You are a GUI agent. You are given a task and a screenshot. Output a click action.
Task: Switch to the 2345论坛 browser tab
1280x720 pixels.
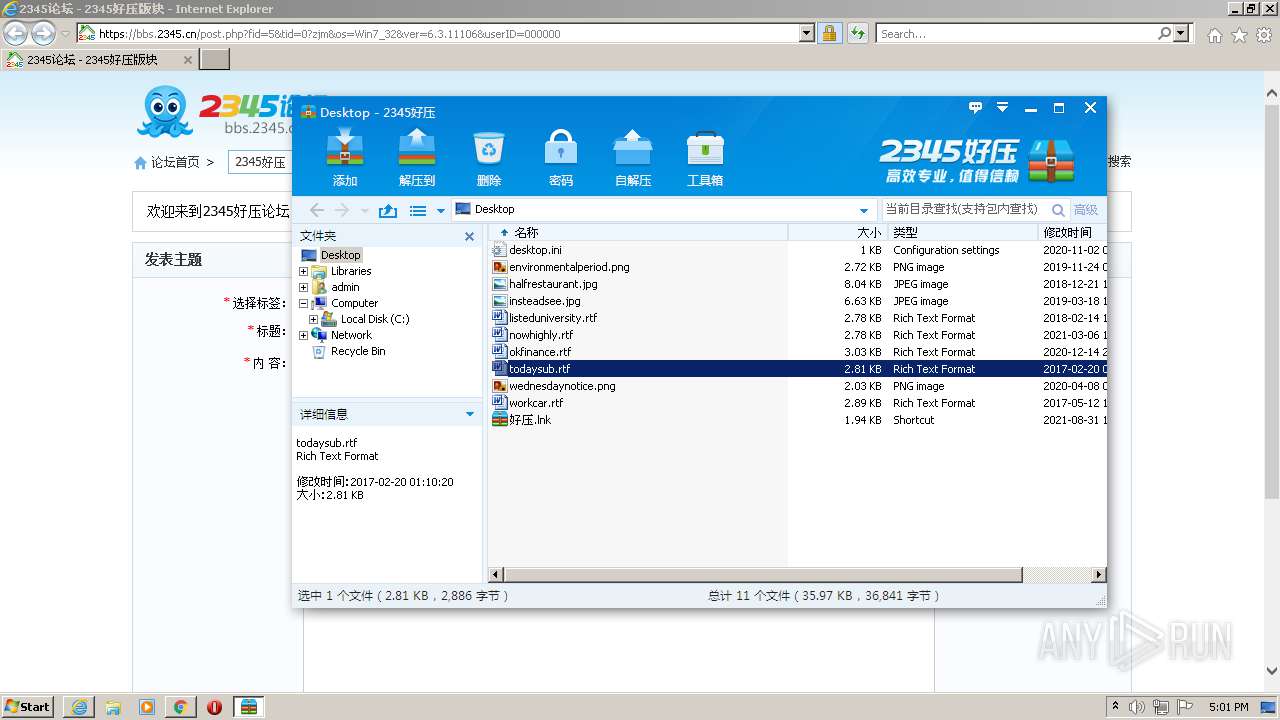point(100,59)
